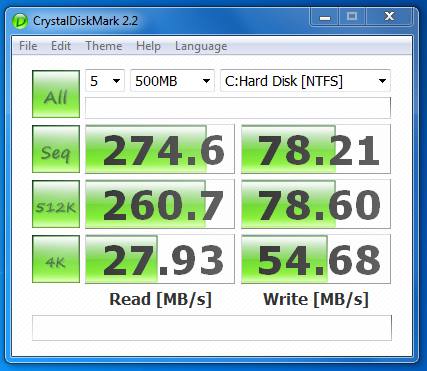Click the CrystalDiskMark title bar app icon
Screen dimensions: 427x371
pos(20,21)
